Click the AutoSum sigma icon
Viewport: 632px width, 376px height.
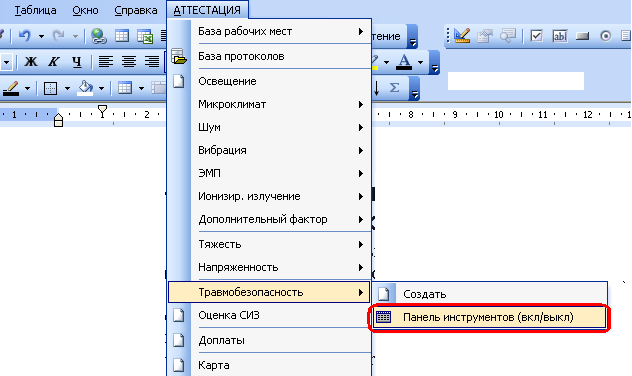click(x=394, y=87)
